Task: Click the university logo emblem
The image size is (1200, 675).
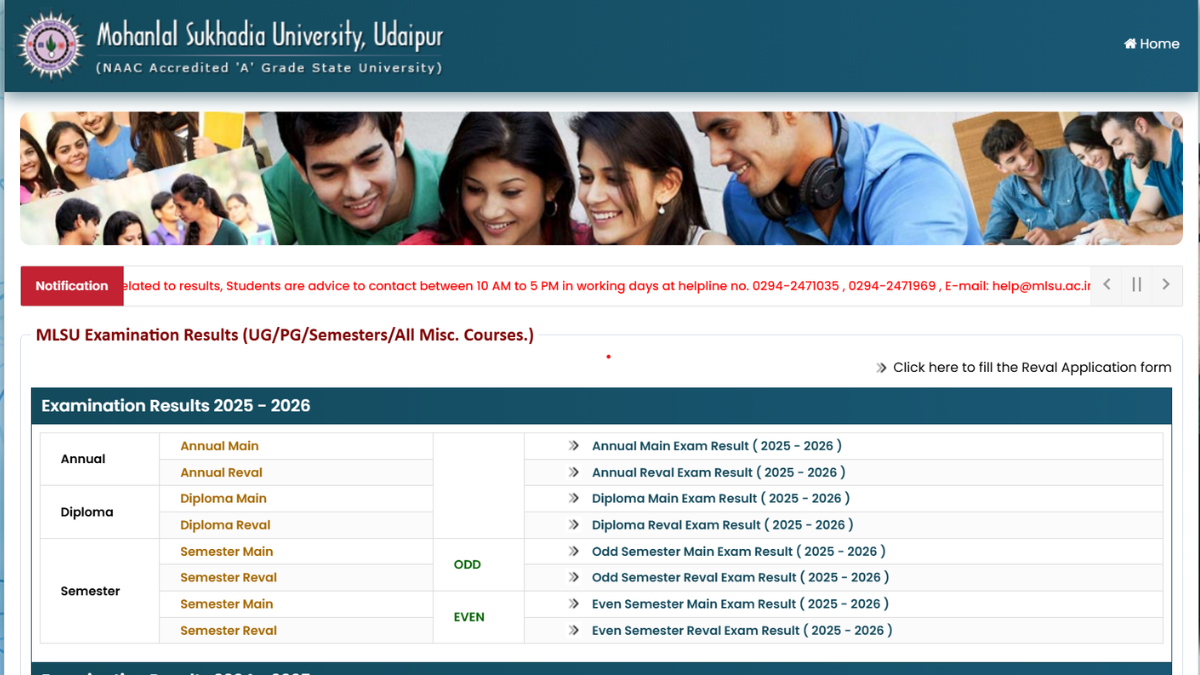Action: (52, 45)
